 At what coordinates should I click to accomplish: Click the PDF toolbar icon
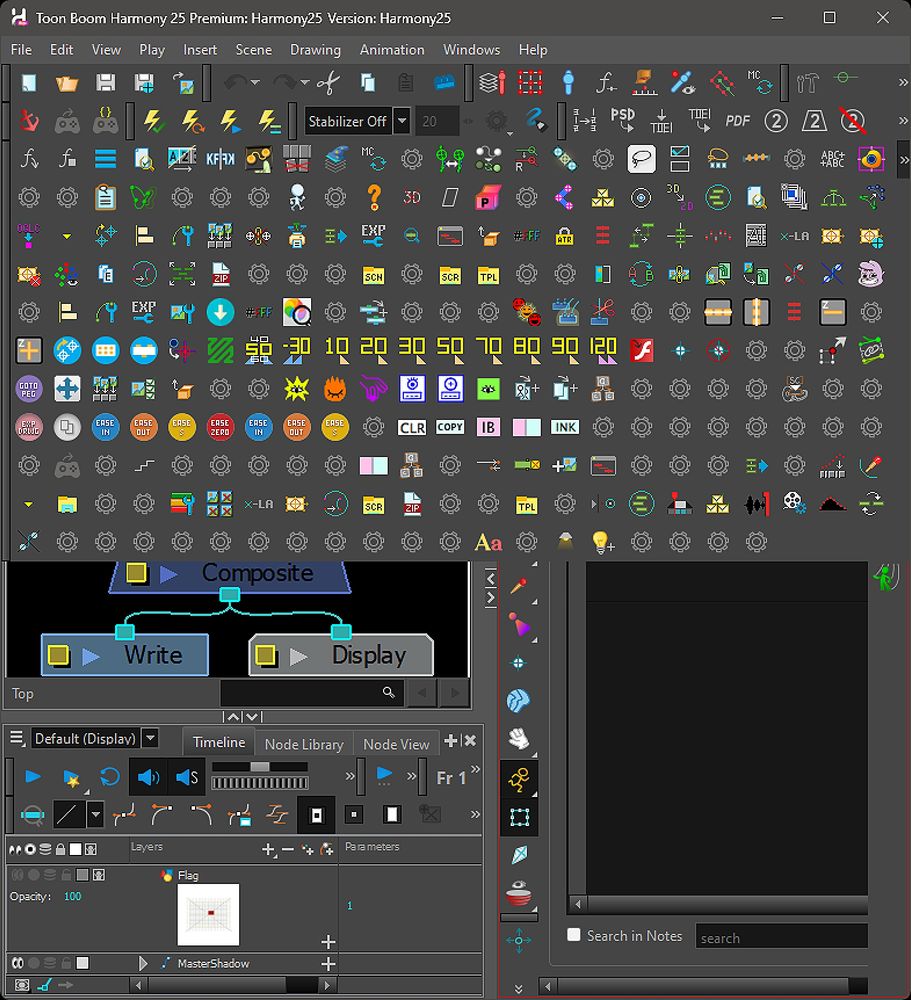[x=737, y=121]
